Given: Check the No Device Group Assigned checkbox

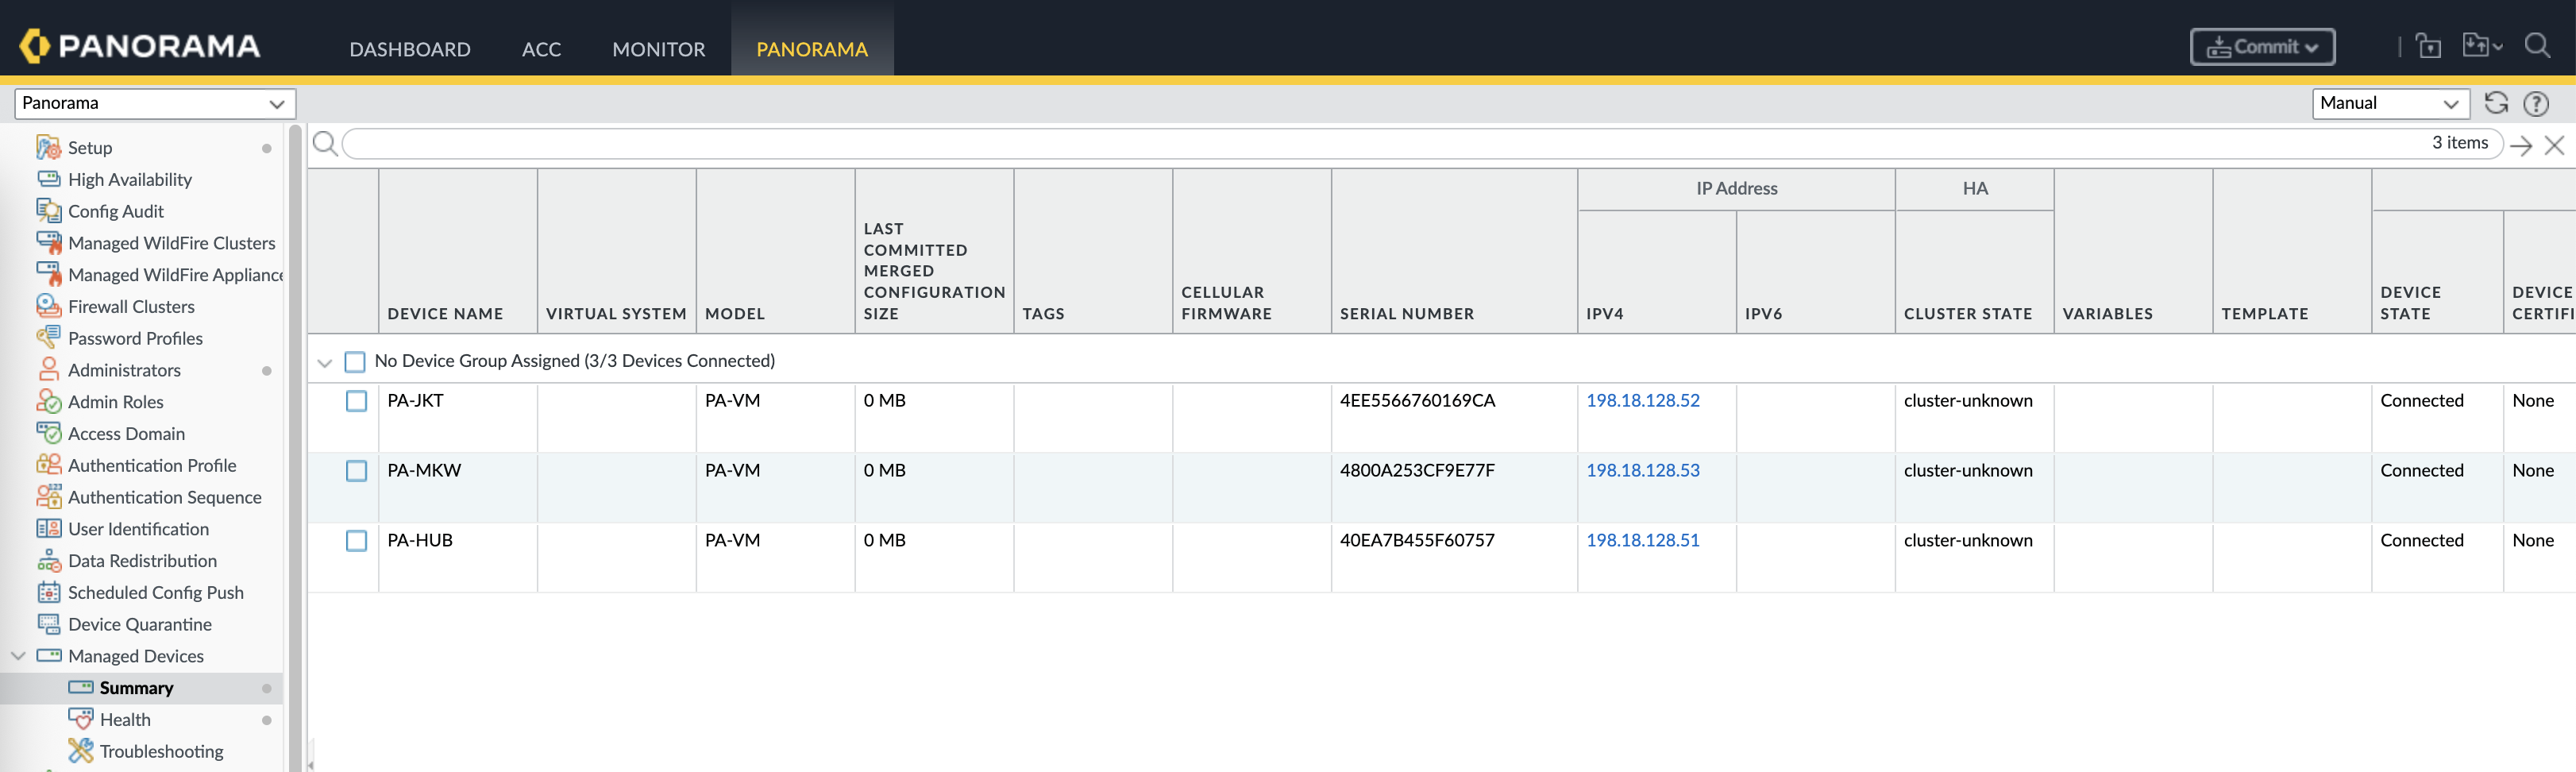Looking at the screenshot, I should [355, 361].
